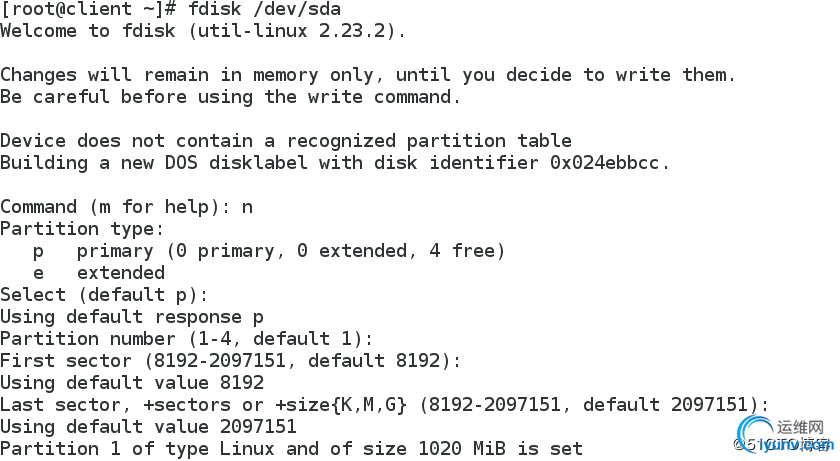
Task: Click the 'fdisk /dev/sda' command text
Action: pos(264,9)
